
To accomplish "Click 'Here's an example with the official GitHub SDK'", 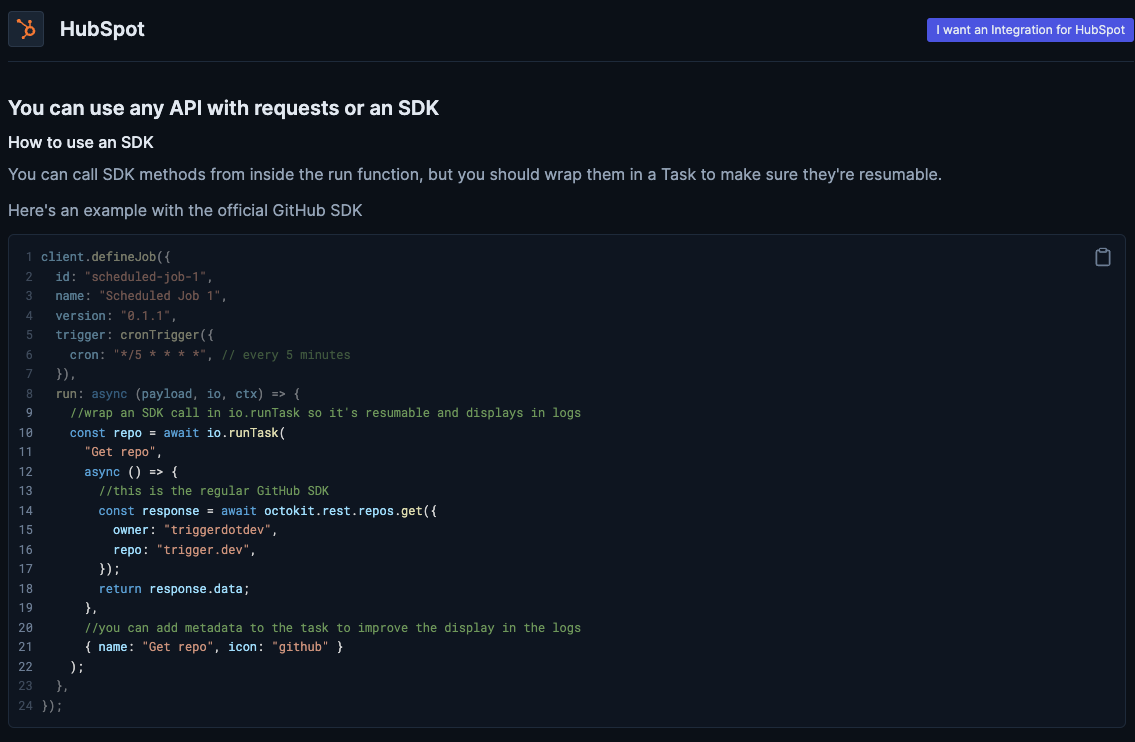I will click(x=185, y=211).
